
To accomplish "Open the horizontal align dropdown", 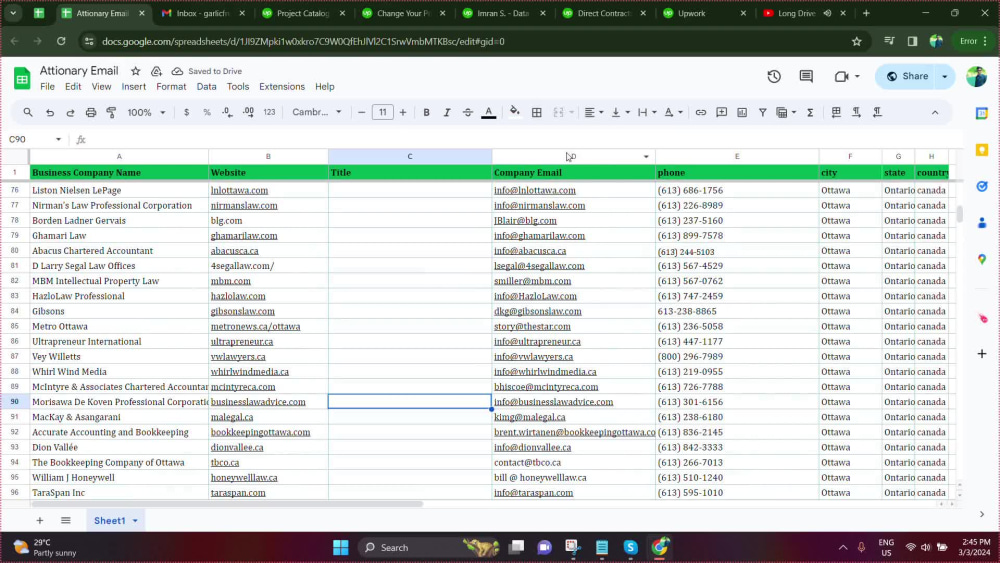I will click(x=594, y=112).
